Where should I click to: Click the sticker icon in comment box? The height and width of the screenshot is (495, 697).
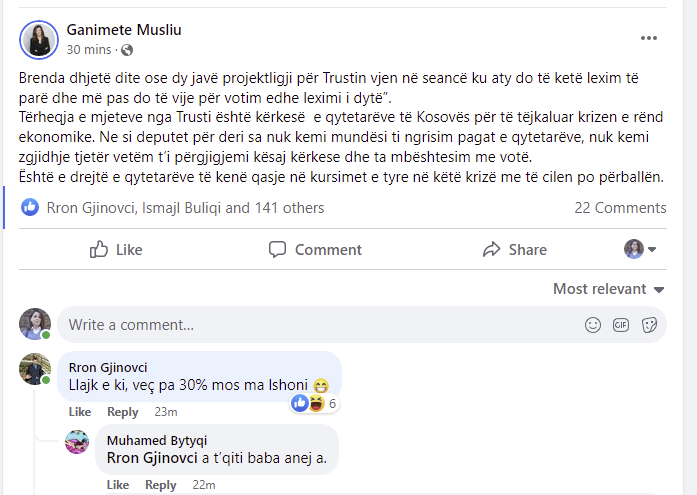pos(648,324)
